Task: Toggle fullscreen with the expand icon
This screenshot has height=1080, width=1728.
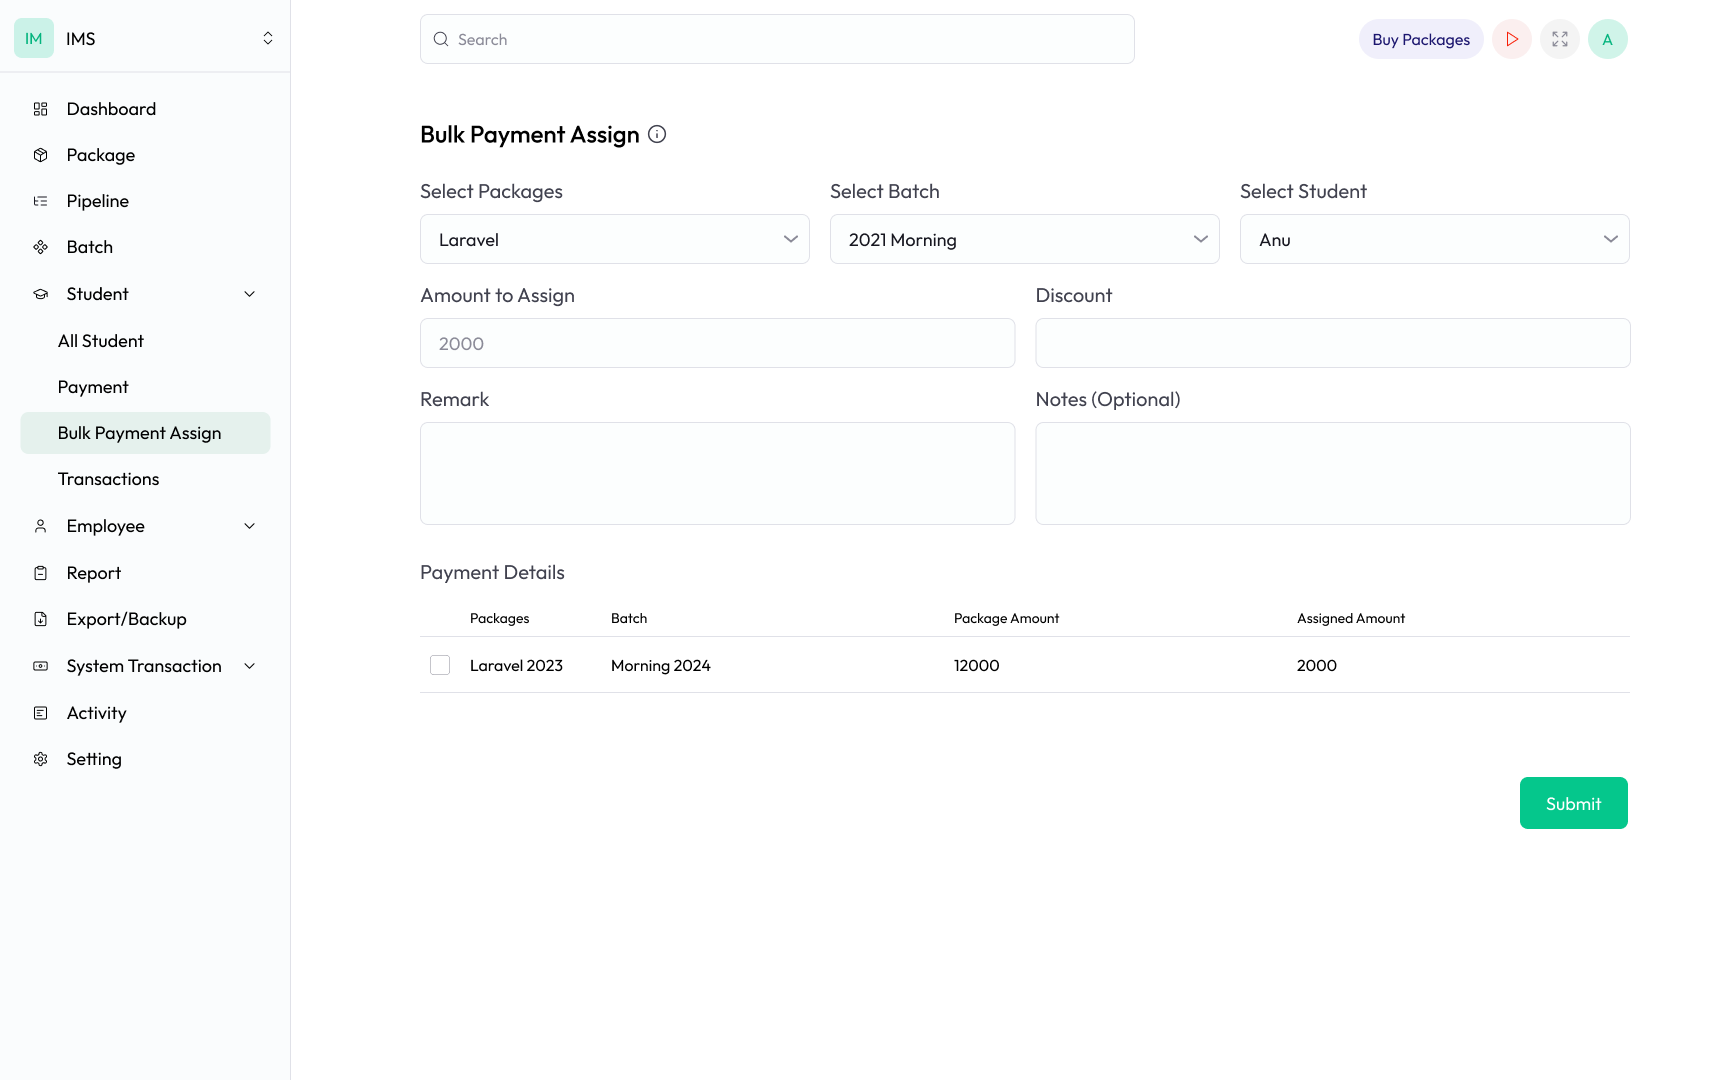Action: click(x=1560, y=39)
